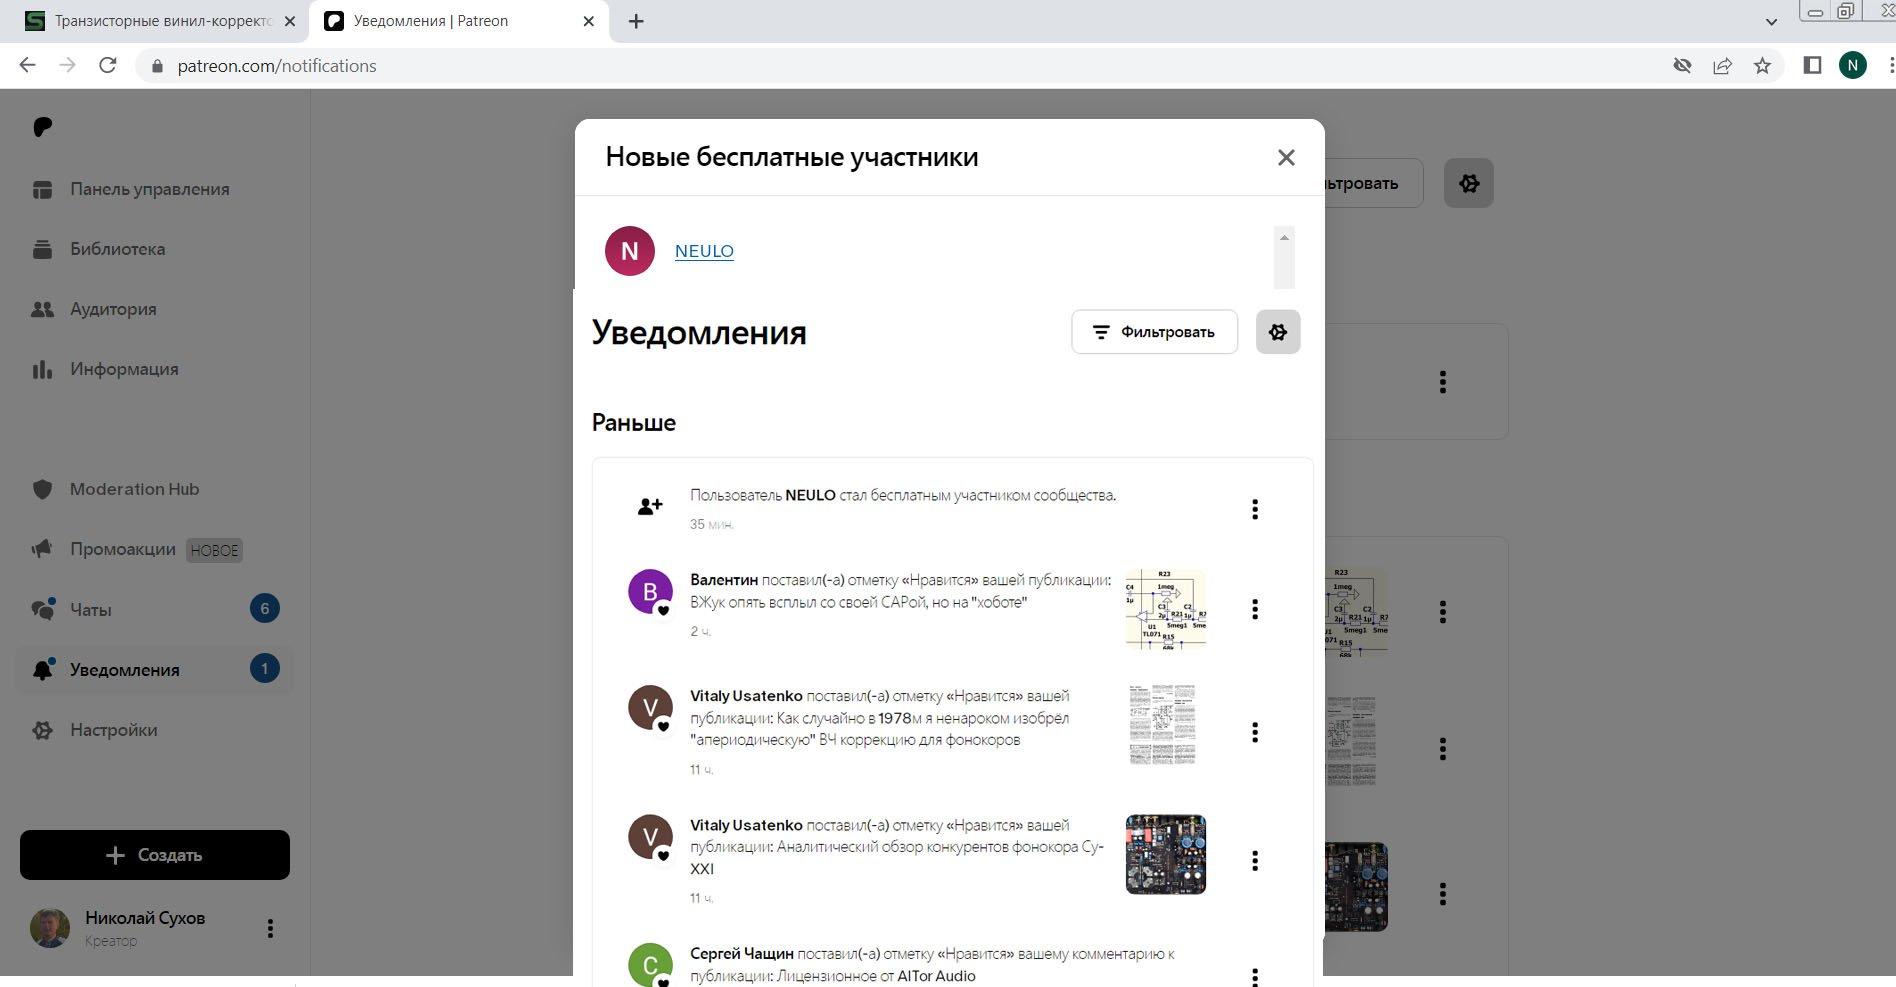The width and height of the screenshot is (1896, 987).
Task: Open notification settings gear in dialog
Action: pos(1278,332)
